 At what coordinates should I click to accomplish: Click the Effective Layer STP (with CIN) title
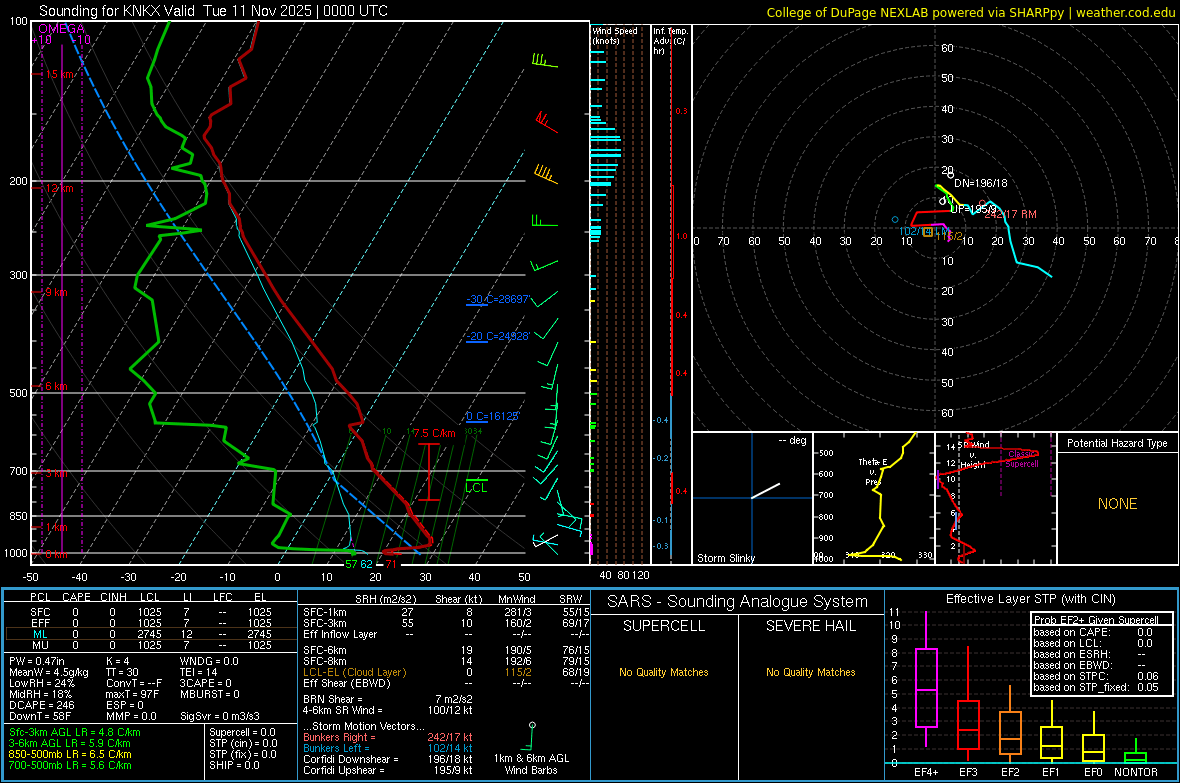pyautogui.click(x=1030, y=599)
